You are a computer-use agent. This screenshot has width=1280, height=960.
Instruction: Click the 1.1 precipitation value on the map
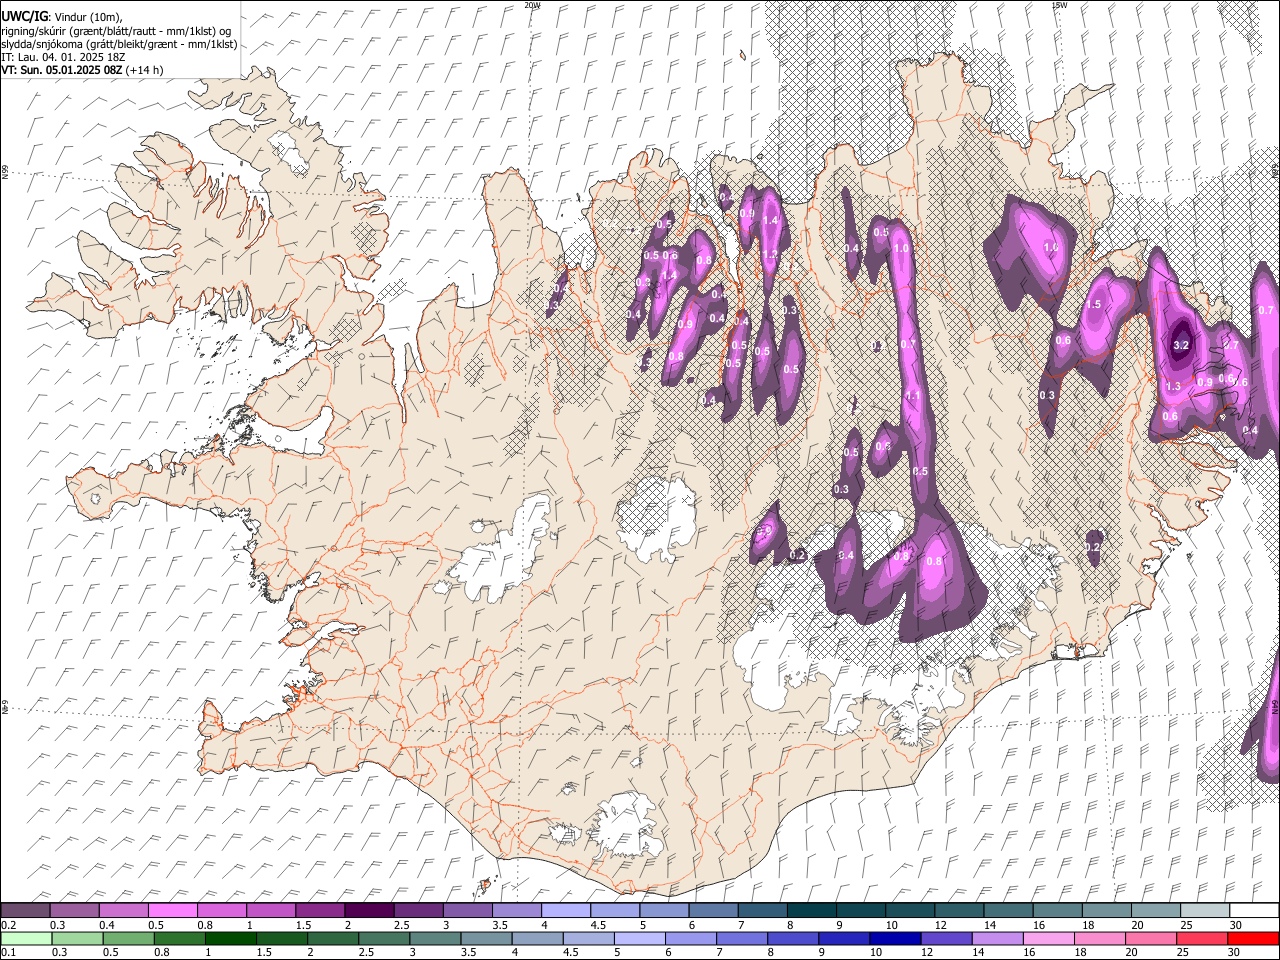point(912,396)
